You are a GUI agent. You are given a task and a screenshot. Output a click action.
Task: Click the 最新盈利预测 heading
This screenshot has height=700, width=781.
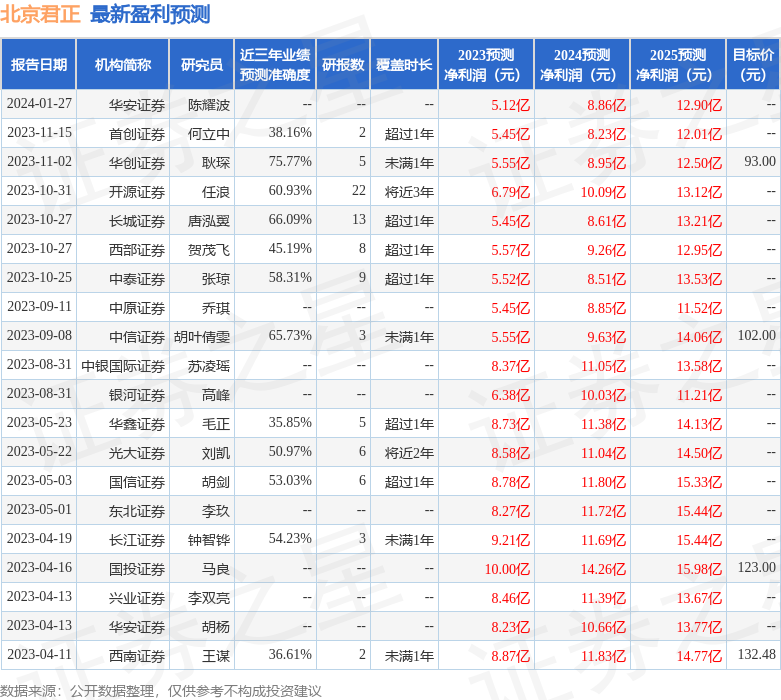pos(150,14)
